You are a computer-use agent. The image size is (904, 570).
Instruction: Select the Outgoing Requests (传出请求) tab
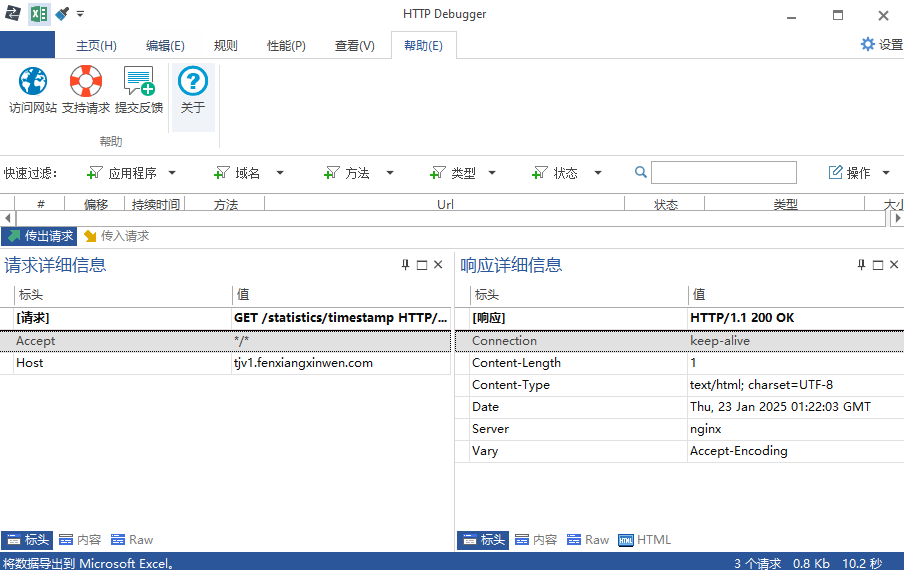pyautogui.click(x=39, y=236)
